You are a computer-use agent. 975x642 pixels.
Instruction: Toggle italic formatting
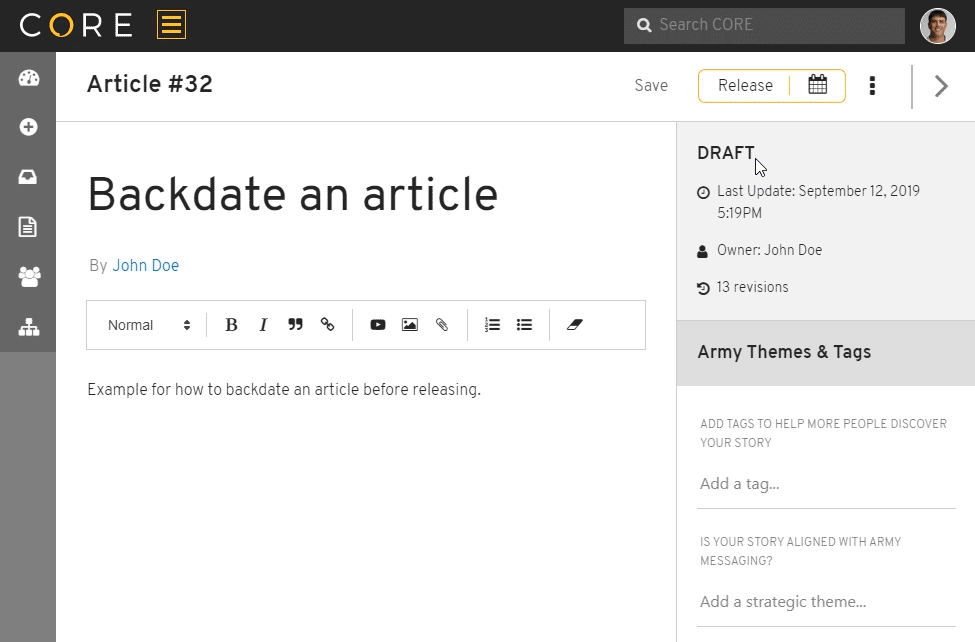pyautogui.click(x=263, y=325)
